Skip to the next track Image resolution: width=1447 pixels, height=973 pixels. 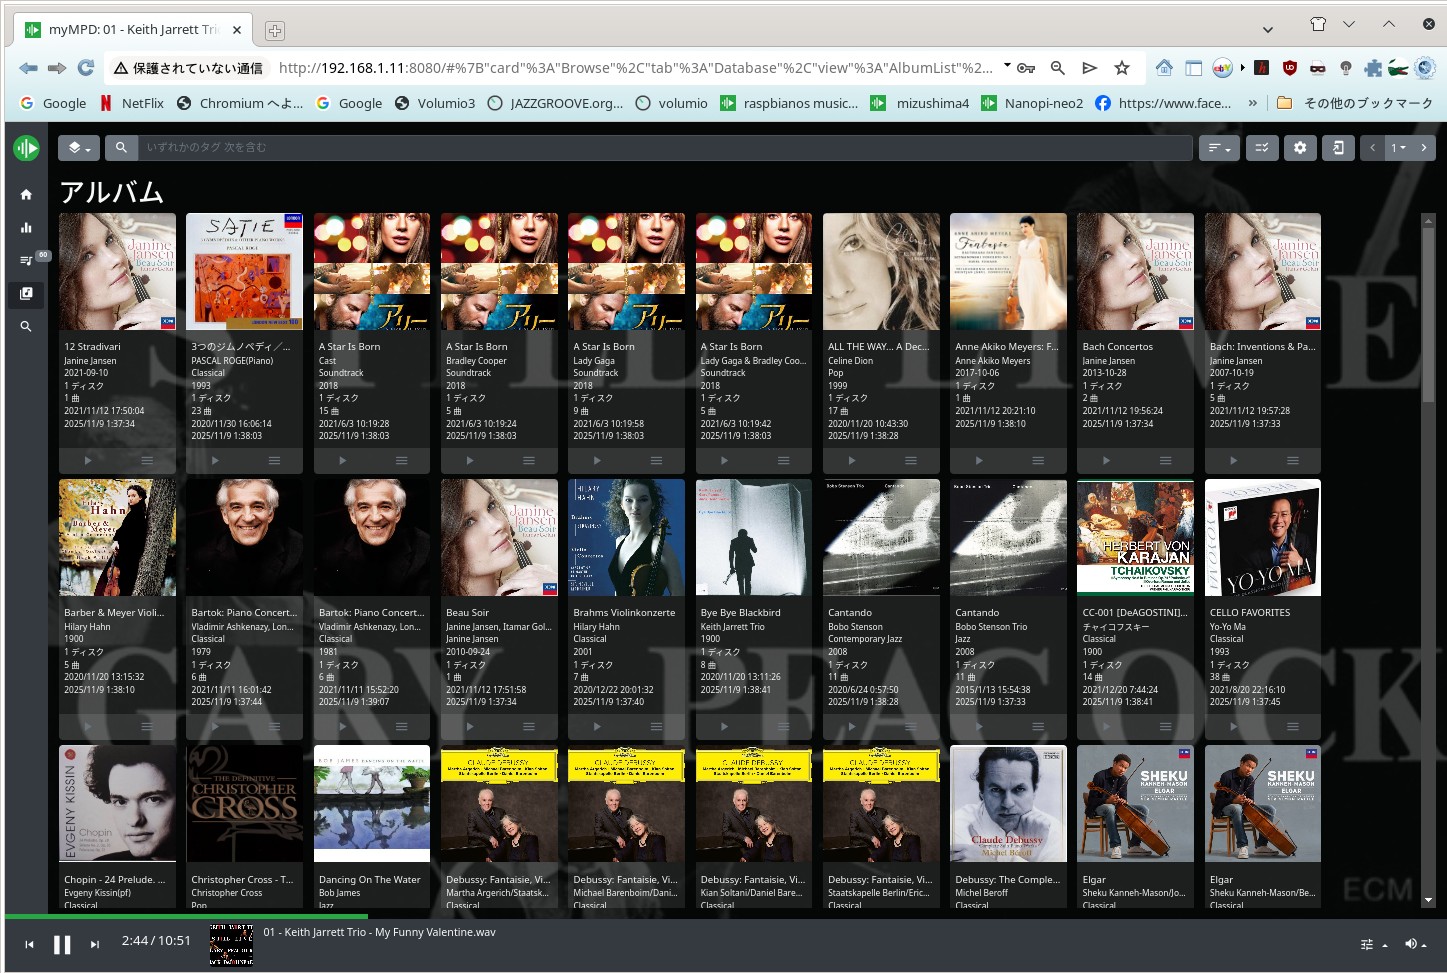tap(95, 944)
